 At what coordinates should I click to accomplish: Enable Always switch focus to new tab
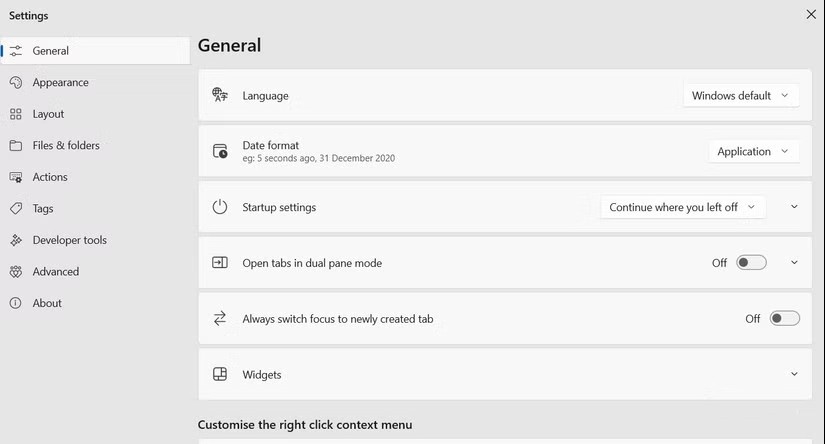785,319
